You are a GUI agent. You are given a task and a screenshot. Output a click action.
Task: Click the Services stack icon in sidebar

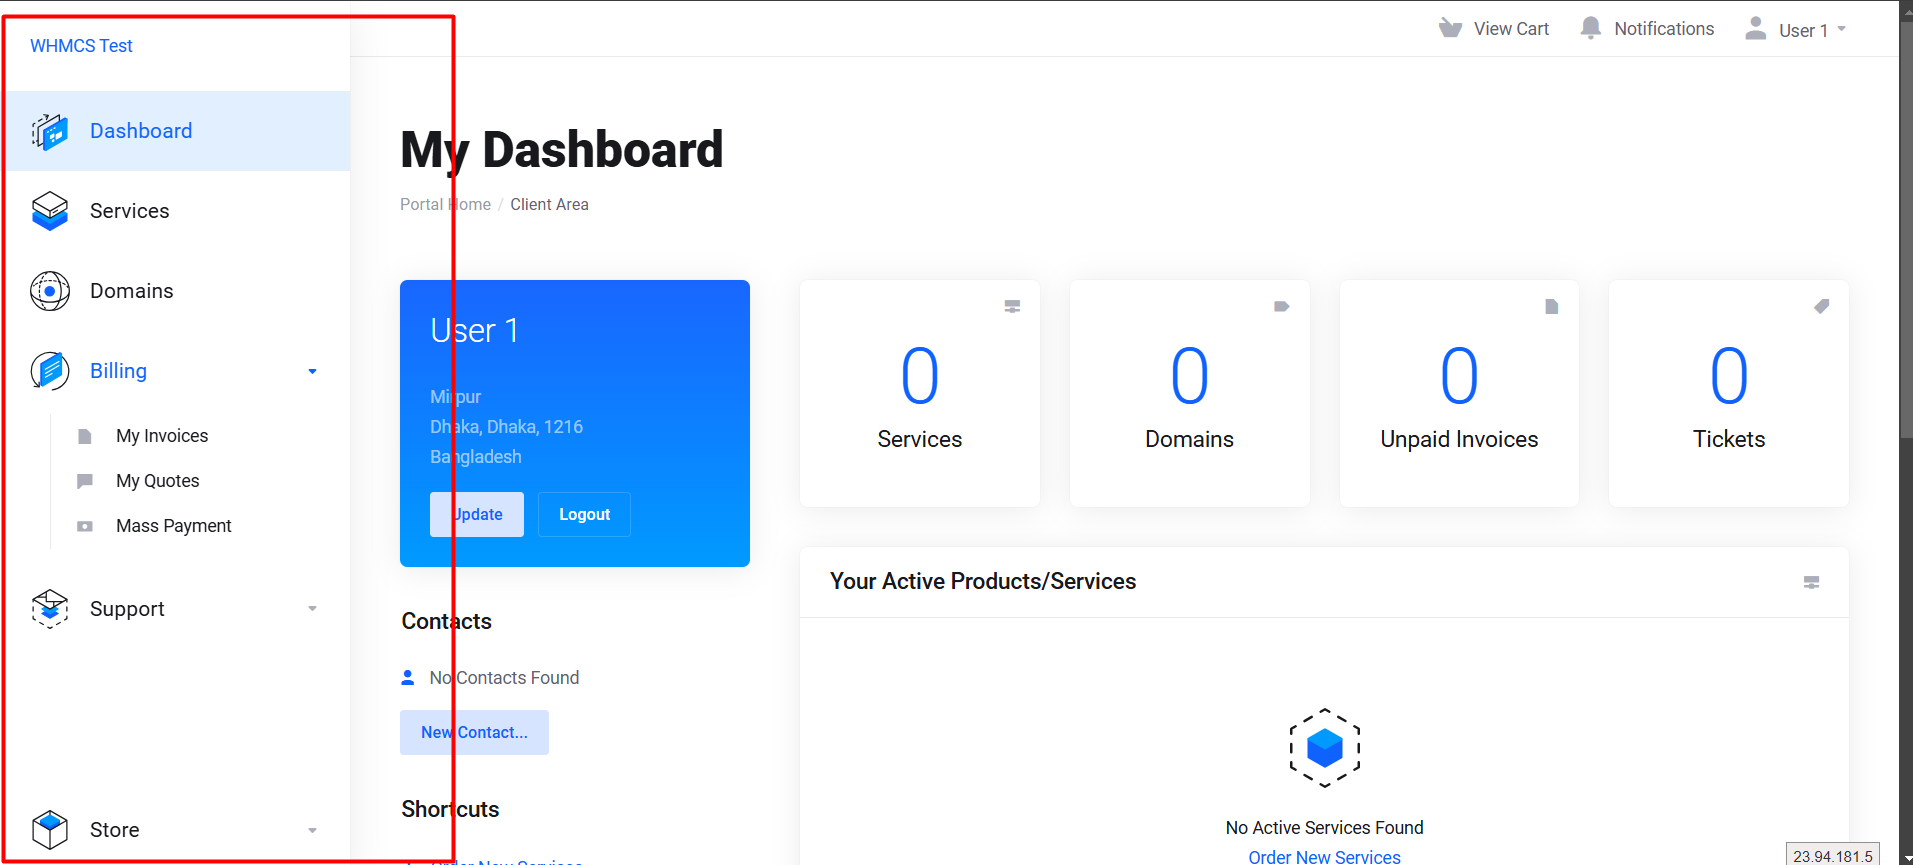pyautogui.click(x=50, y=211)
